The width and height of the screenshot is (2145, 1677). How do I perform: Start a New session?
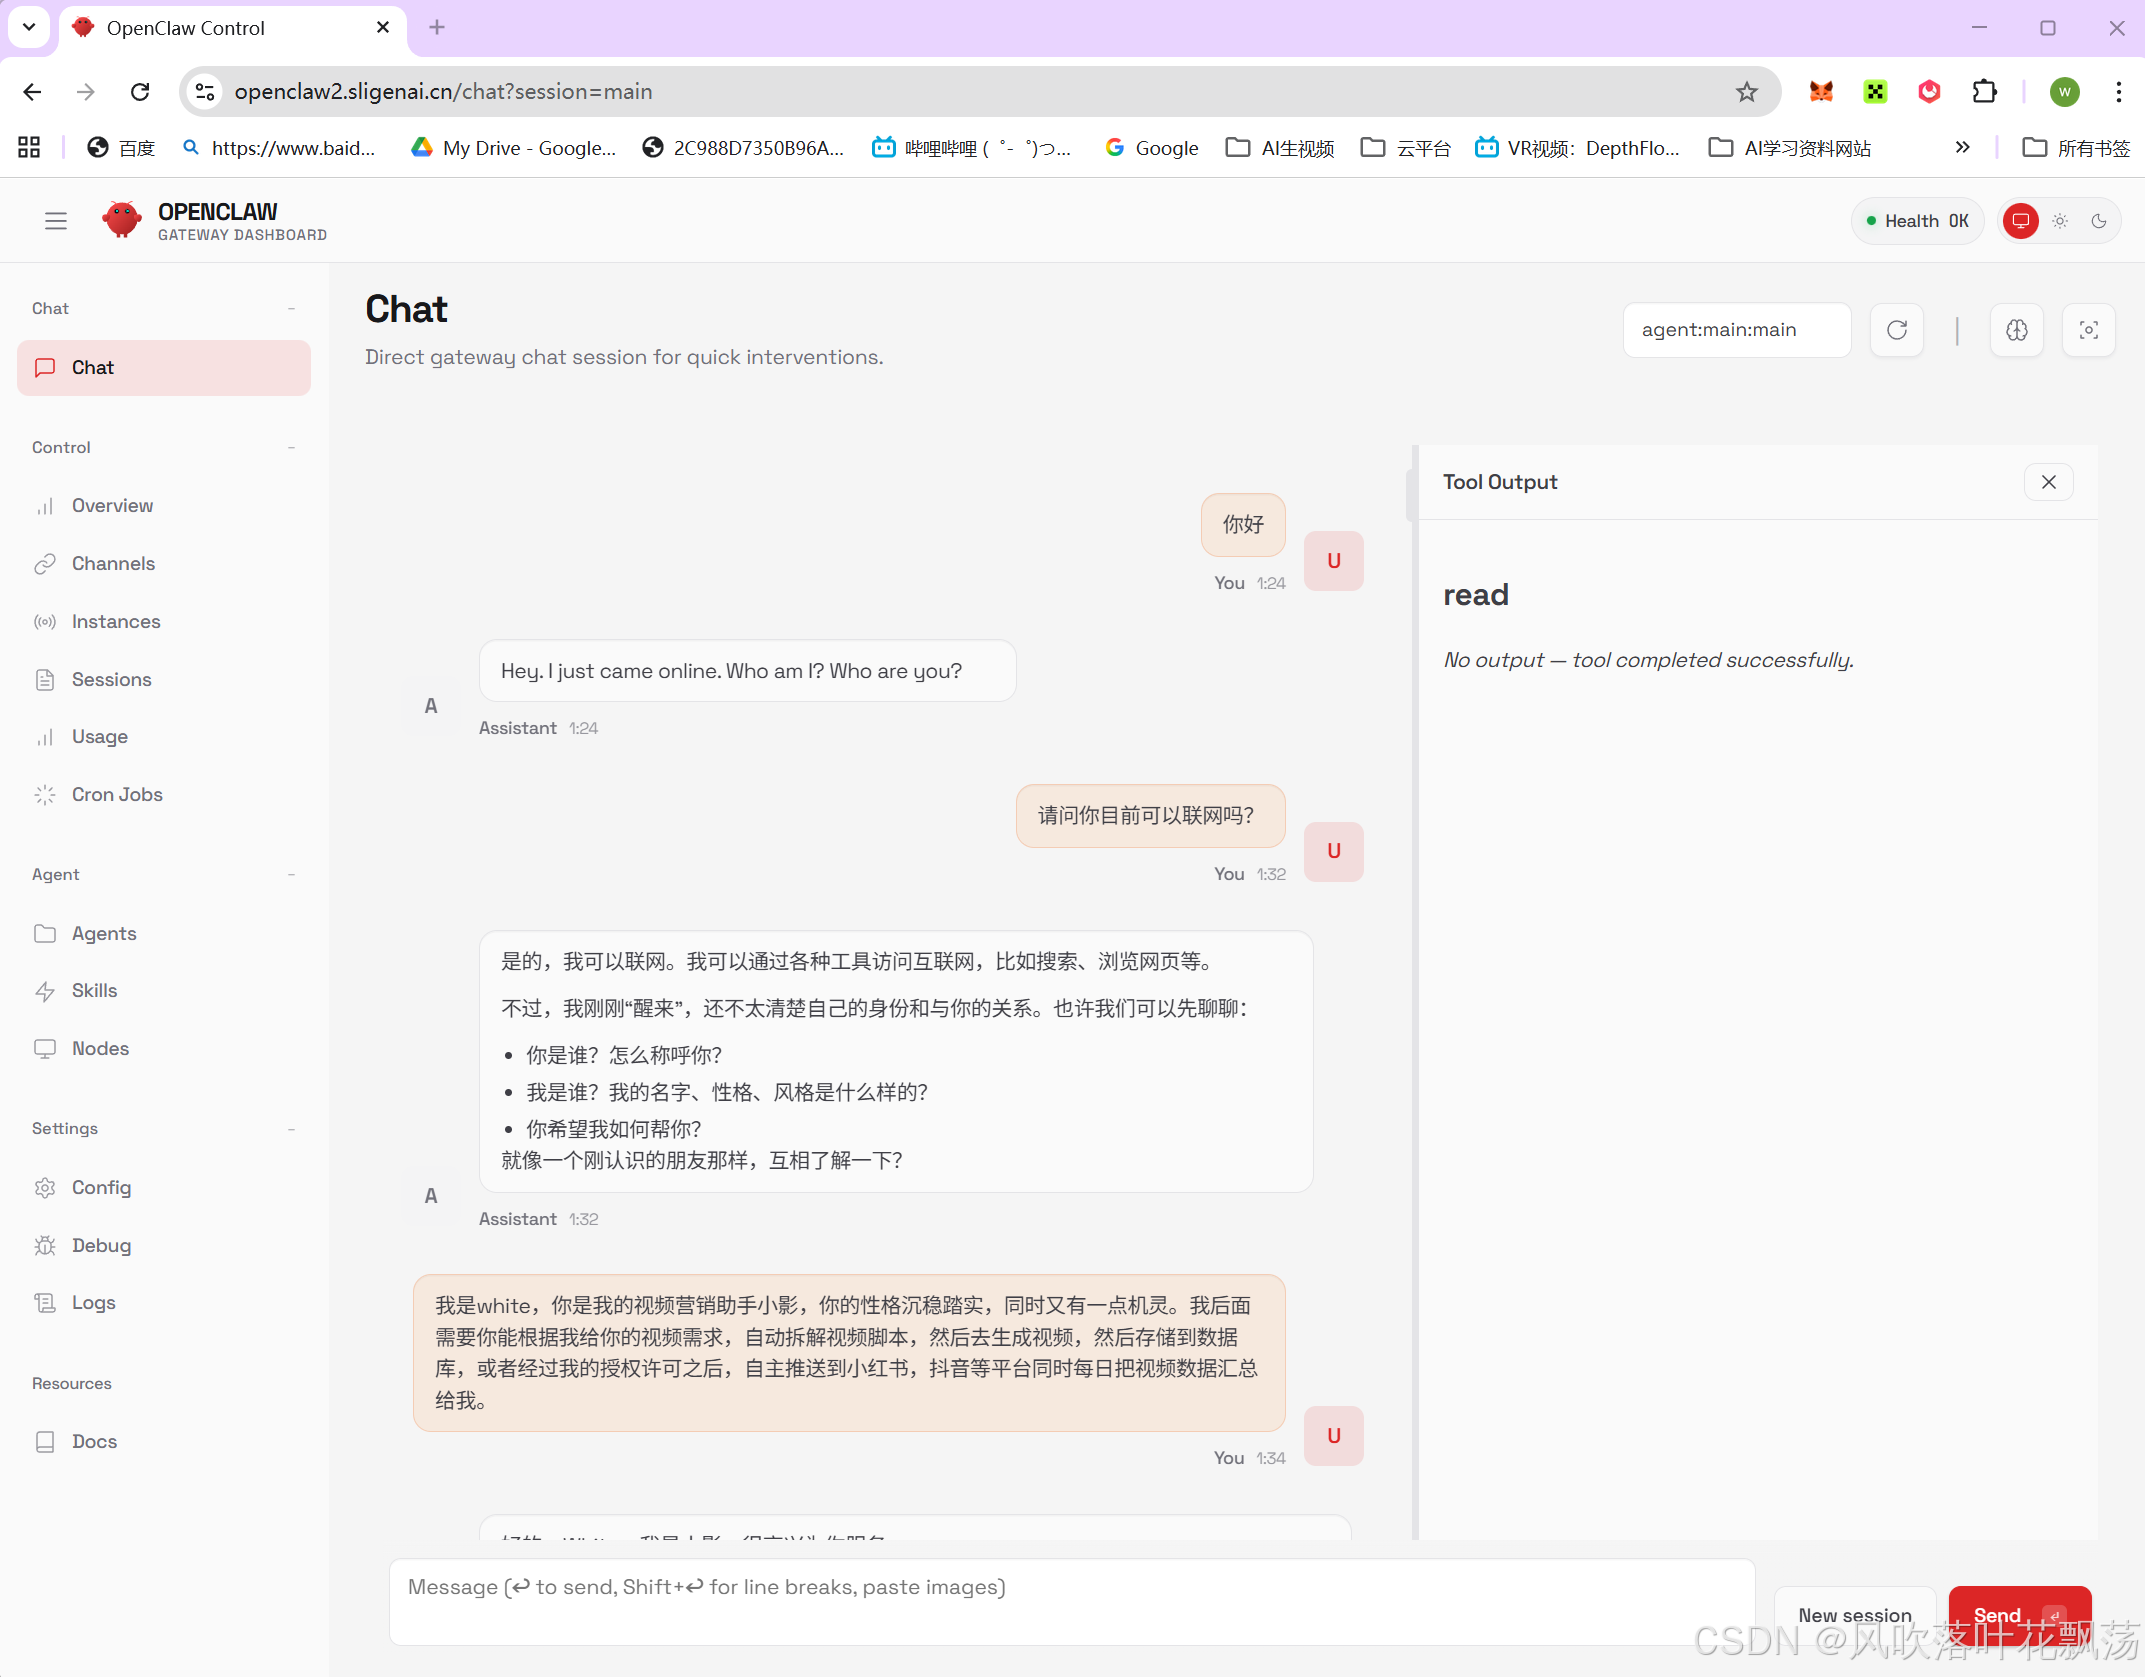(1854, 1615)
